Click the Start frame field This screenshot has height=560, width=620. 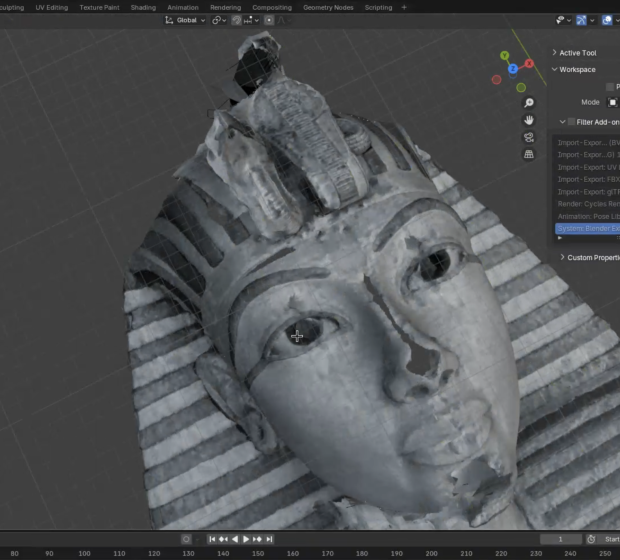click(611, 539)
